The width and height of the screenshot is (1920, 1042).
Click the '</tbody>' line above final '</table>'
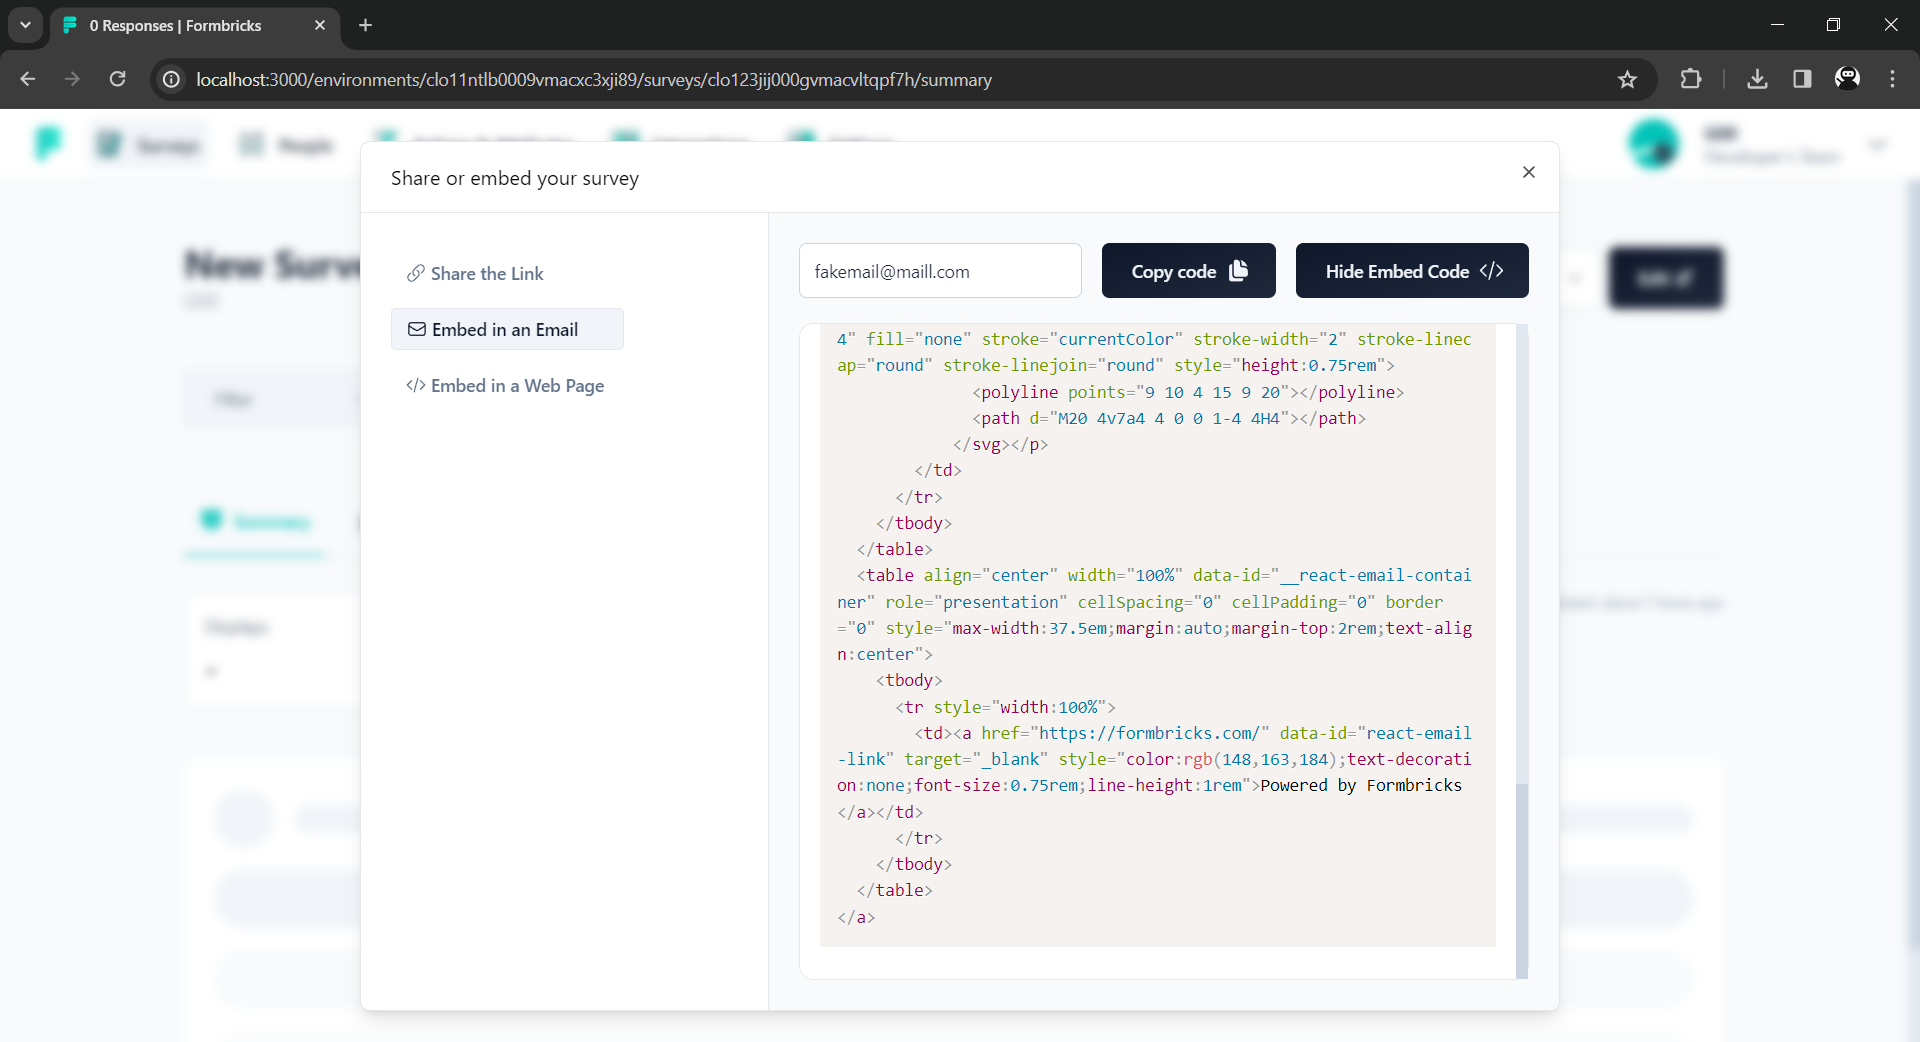(913, 864)
